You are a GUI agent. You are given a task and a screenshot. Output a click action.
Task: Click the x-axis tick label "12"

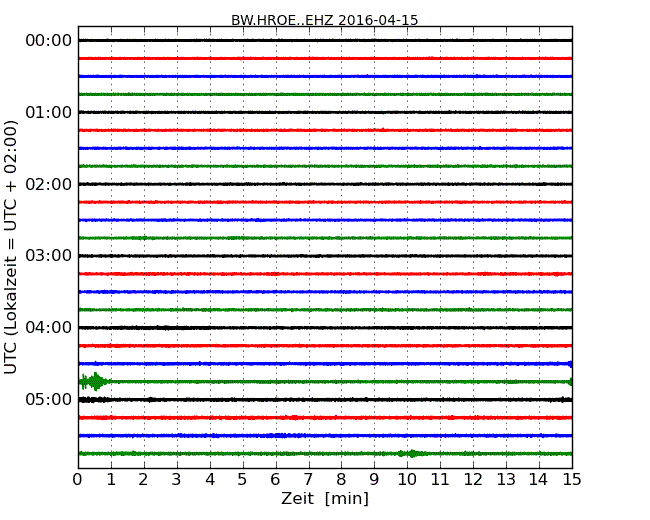pyautogui.click(x=473, y=480)
